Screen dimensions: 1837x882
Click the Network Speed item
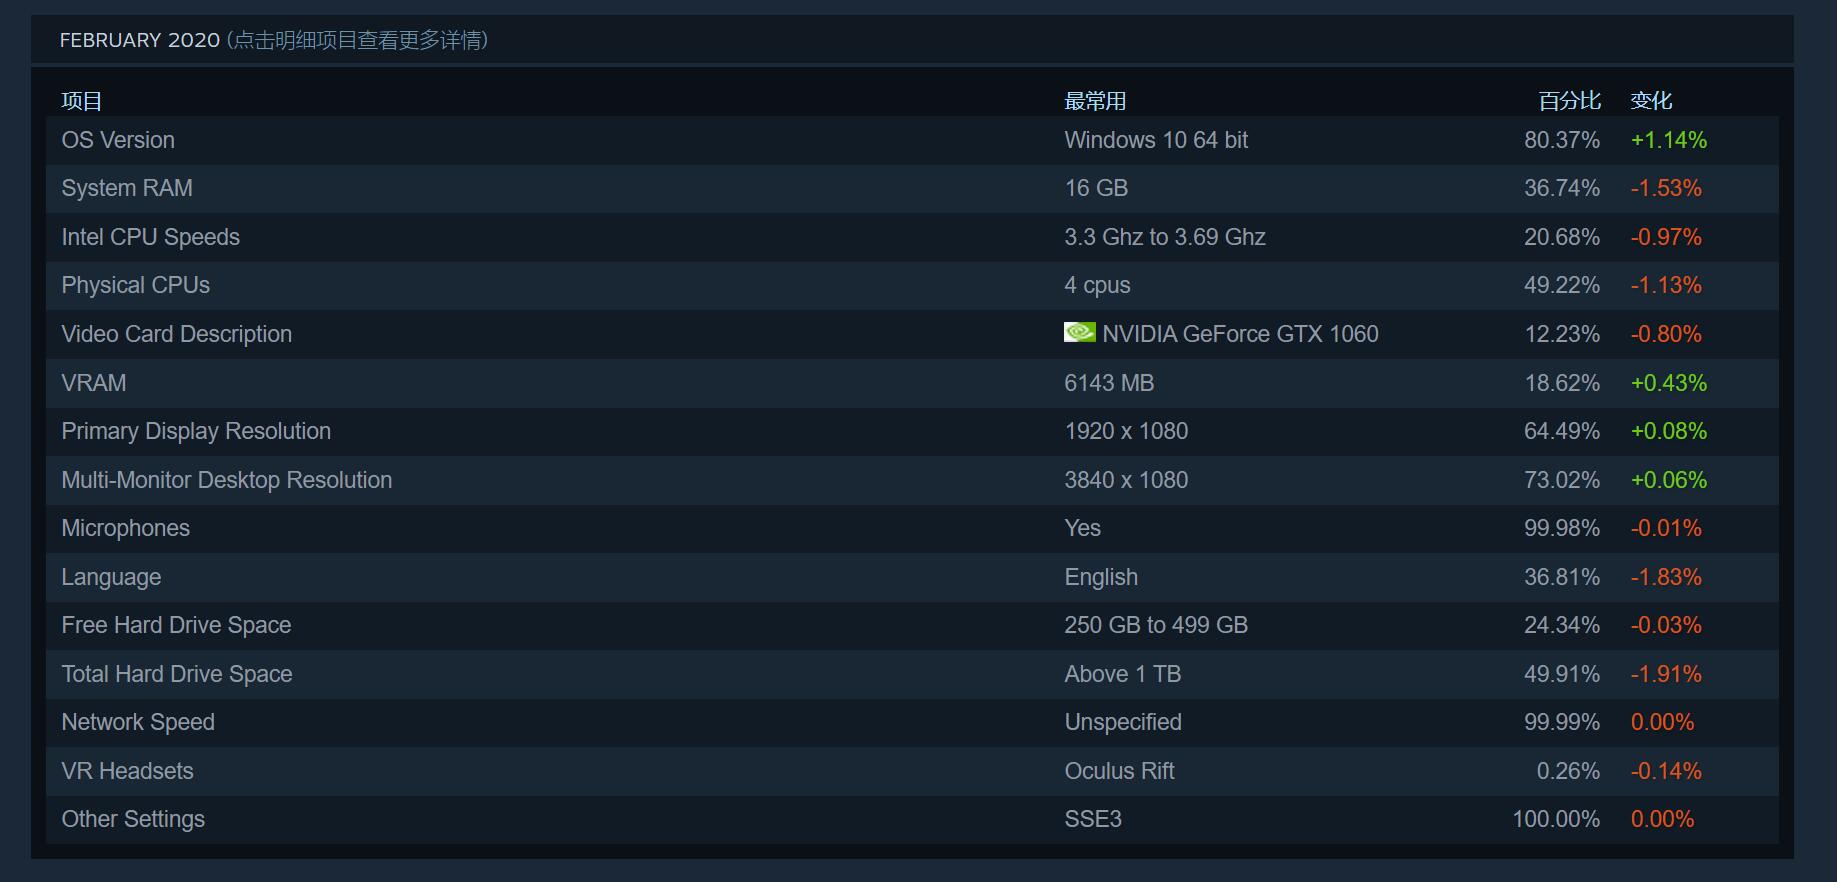(138, 722)
